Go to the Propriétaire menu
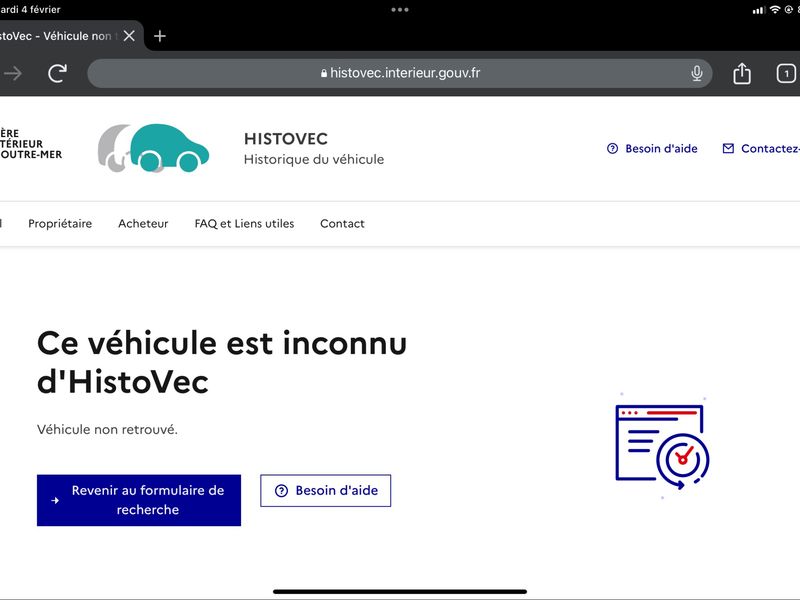Screen dimensions: 800x600 tap(60, 223)
